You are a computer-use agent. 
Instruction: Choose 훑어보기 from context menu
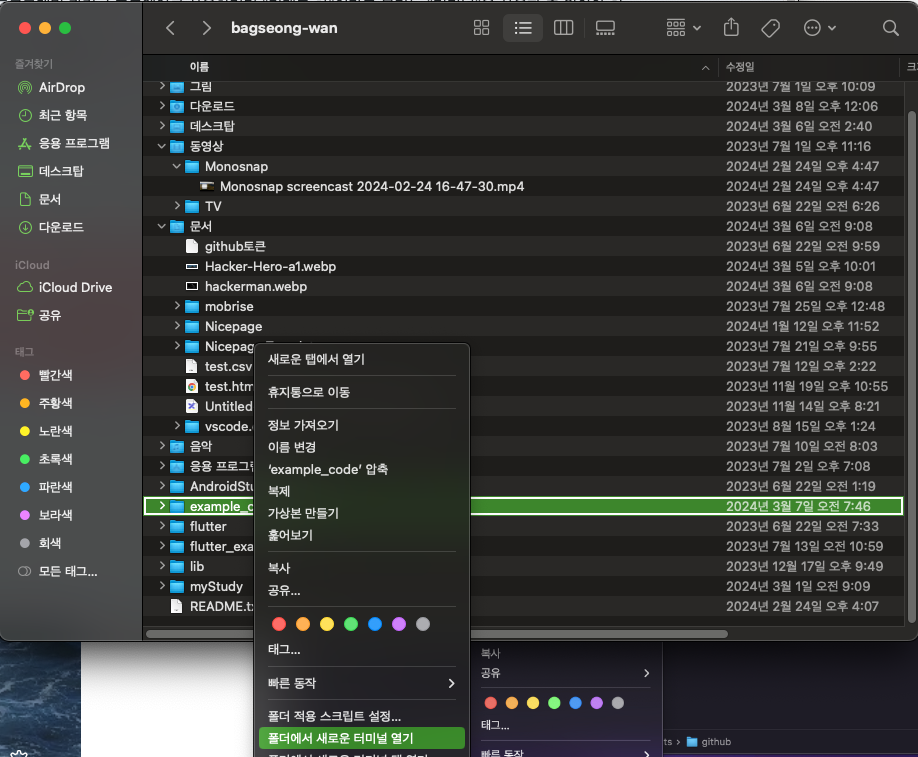coord(362,536)
